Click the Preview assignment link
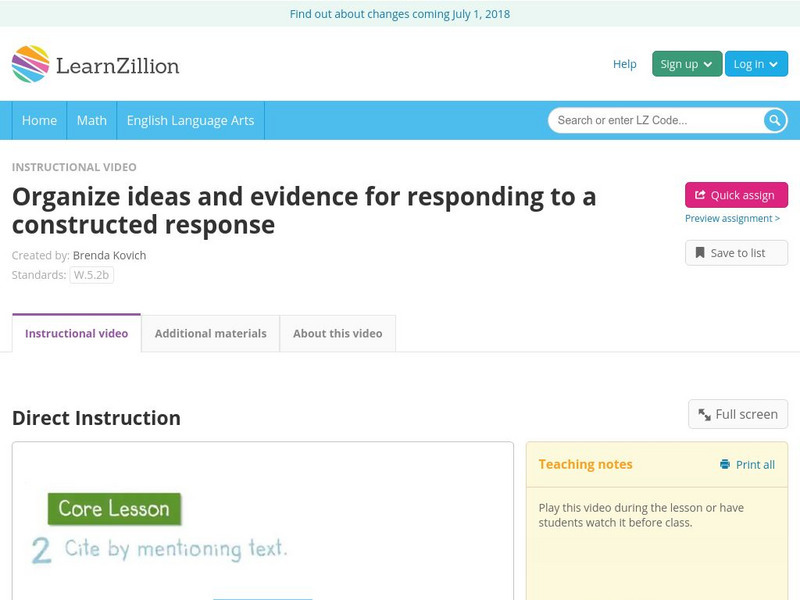The width and height of the screenshot is (800, 600). click(x=732, y=218)
